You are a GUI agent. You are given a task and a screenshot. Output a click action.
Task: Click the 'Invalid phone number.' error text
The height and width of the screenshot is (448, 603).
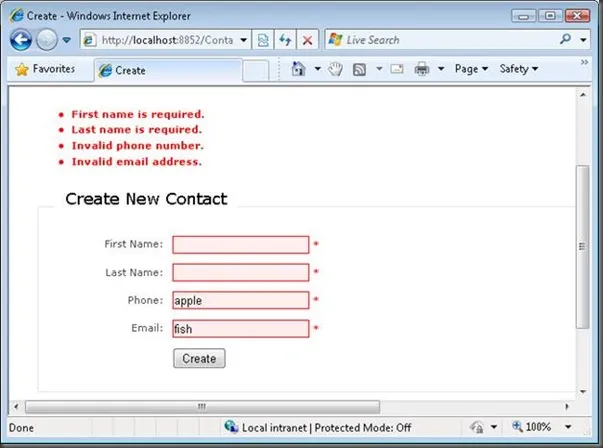(x=138, y=146)
